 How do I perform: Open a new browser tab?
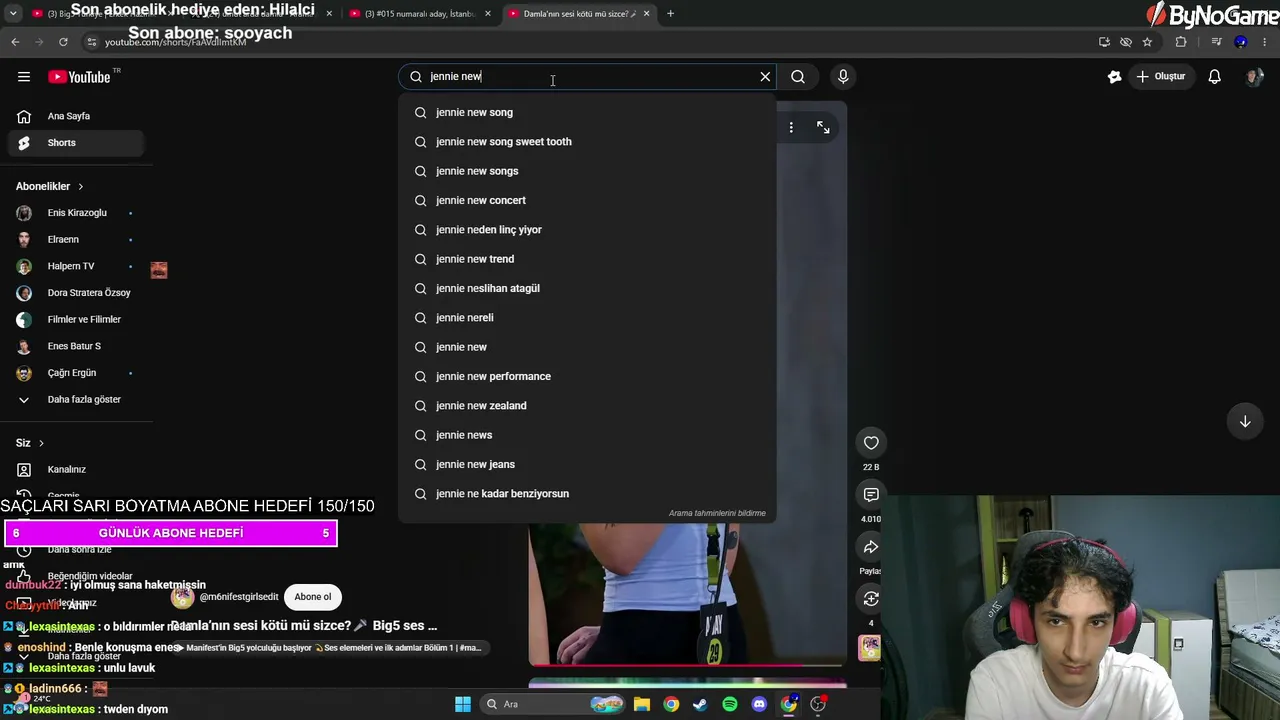click(x=670, y=14)
